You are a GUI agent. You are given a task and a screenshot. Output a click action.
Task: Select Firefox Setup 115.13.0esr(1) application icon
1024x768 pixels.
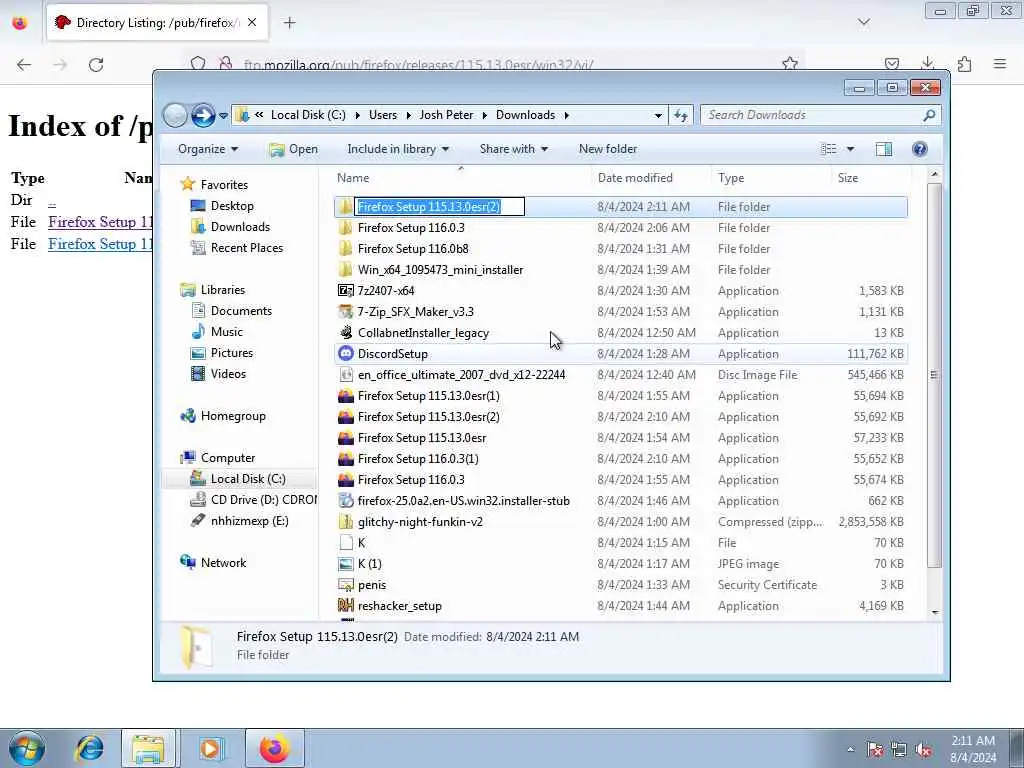tap(345, 396)
